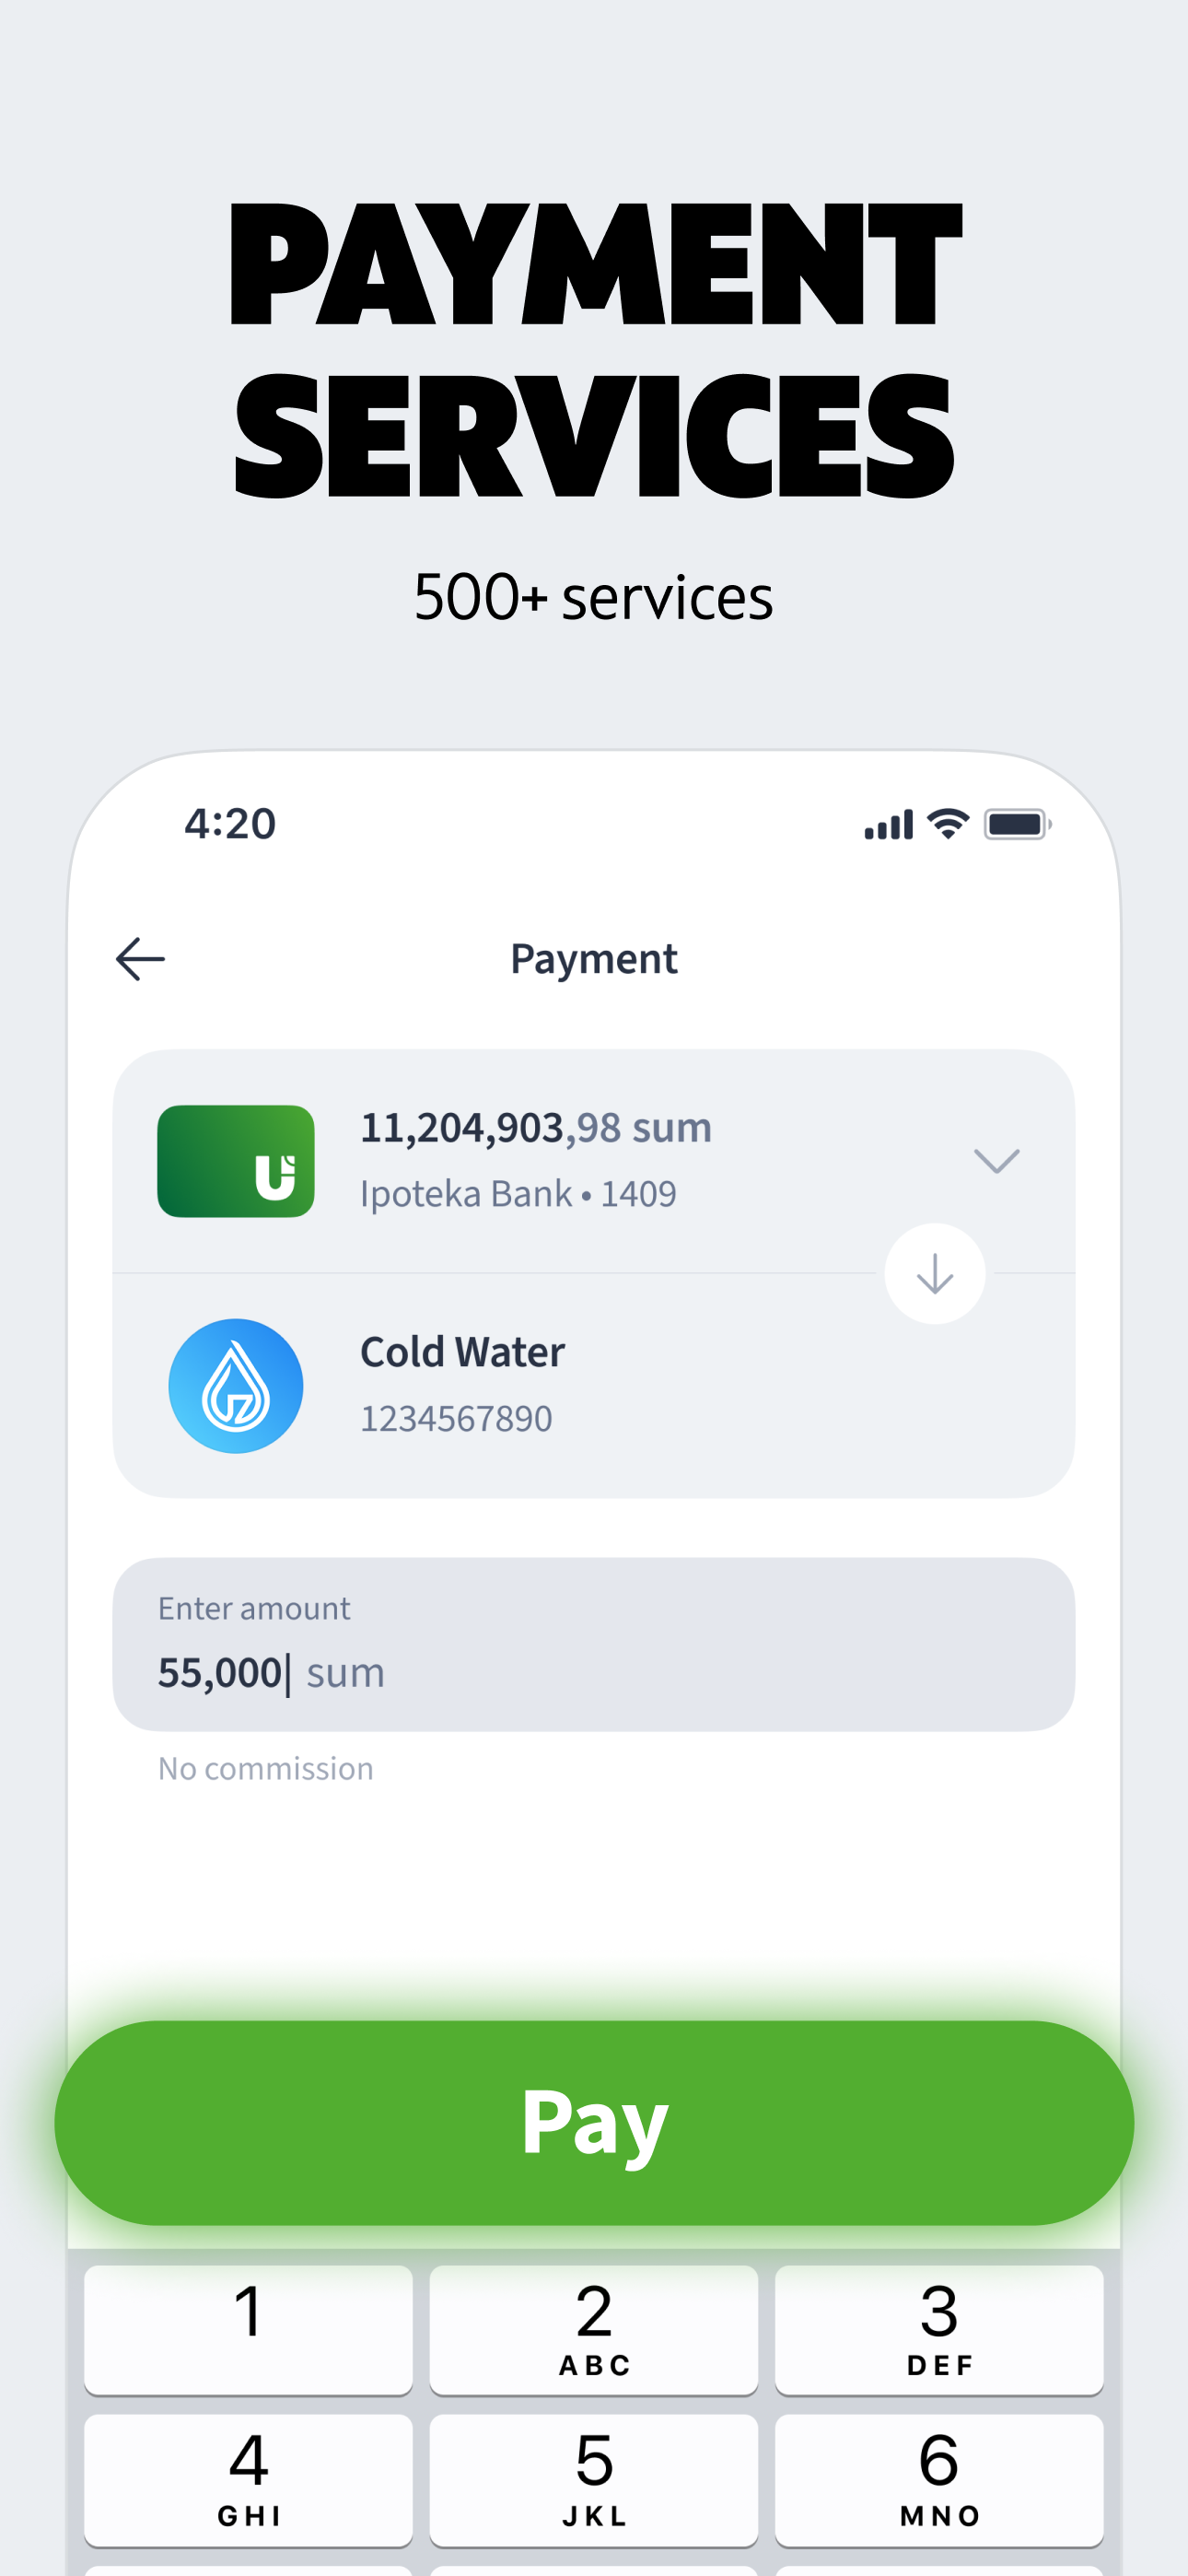
Task: Tap the Wi-Fi status icon
Action: [948, 824]
